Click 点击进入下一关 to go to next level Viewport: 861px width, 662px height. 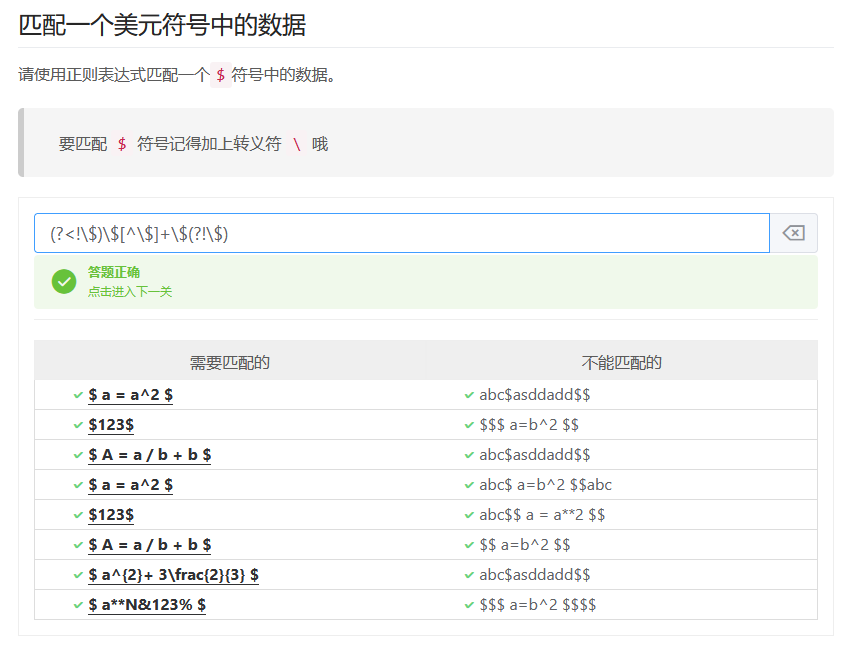click(130, 292)
